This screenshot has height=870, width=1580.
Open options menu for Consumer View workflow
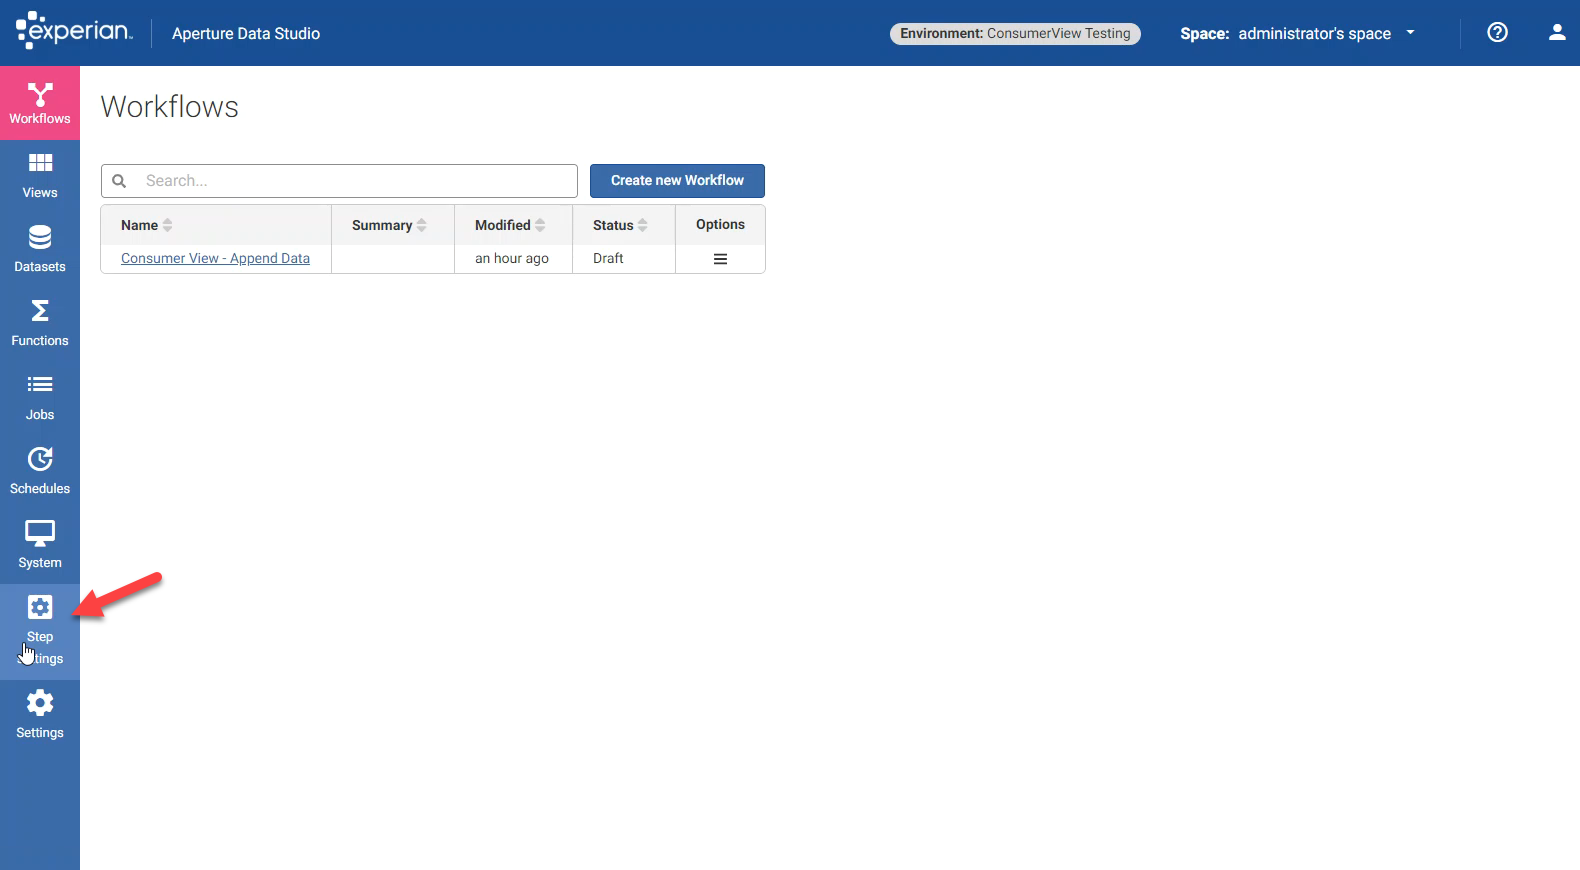point(720,259)
